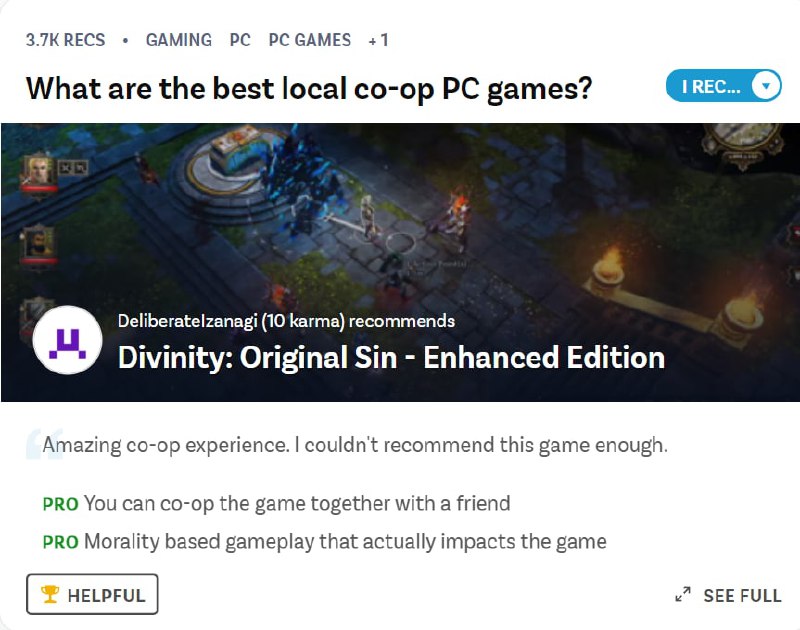The image size is (800, 630).
Task: Open Divinity: Original Sin - Enhanced Edition title
Action: [x=391, y=357]
